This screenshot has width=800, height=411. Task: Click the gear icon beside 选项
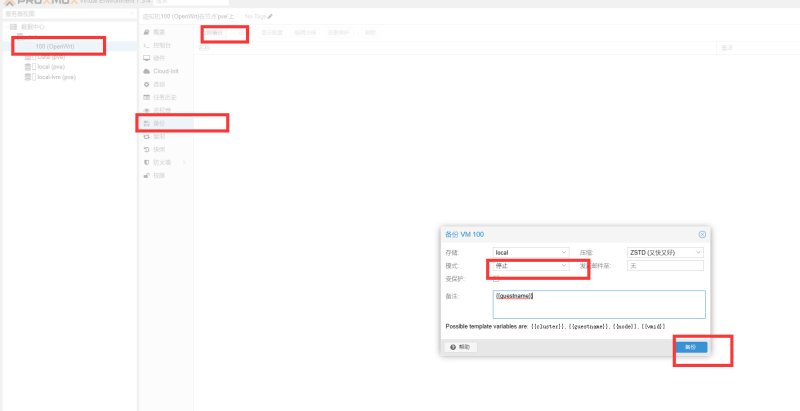tap(146, 84)
